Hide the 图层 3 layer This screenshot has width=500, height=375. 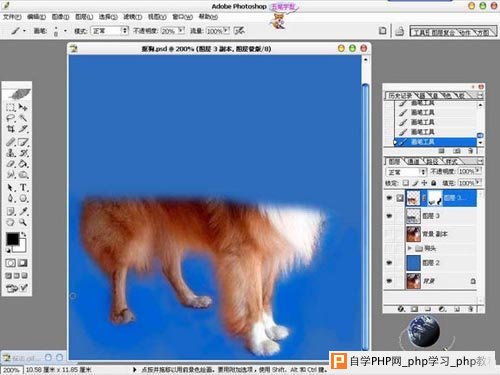click(389, 216)
